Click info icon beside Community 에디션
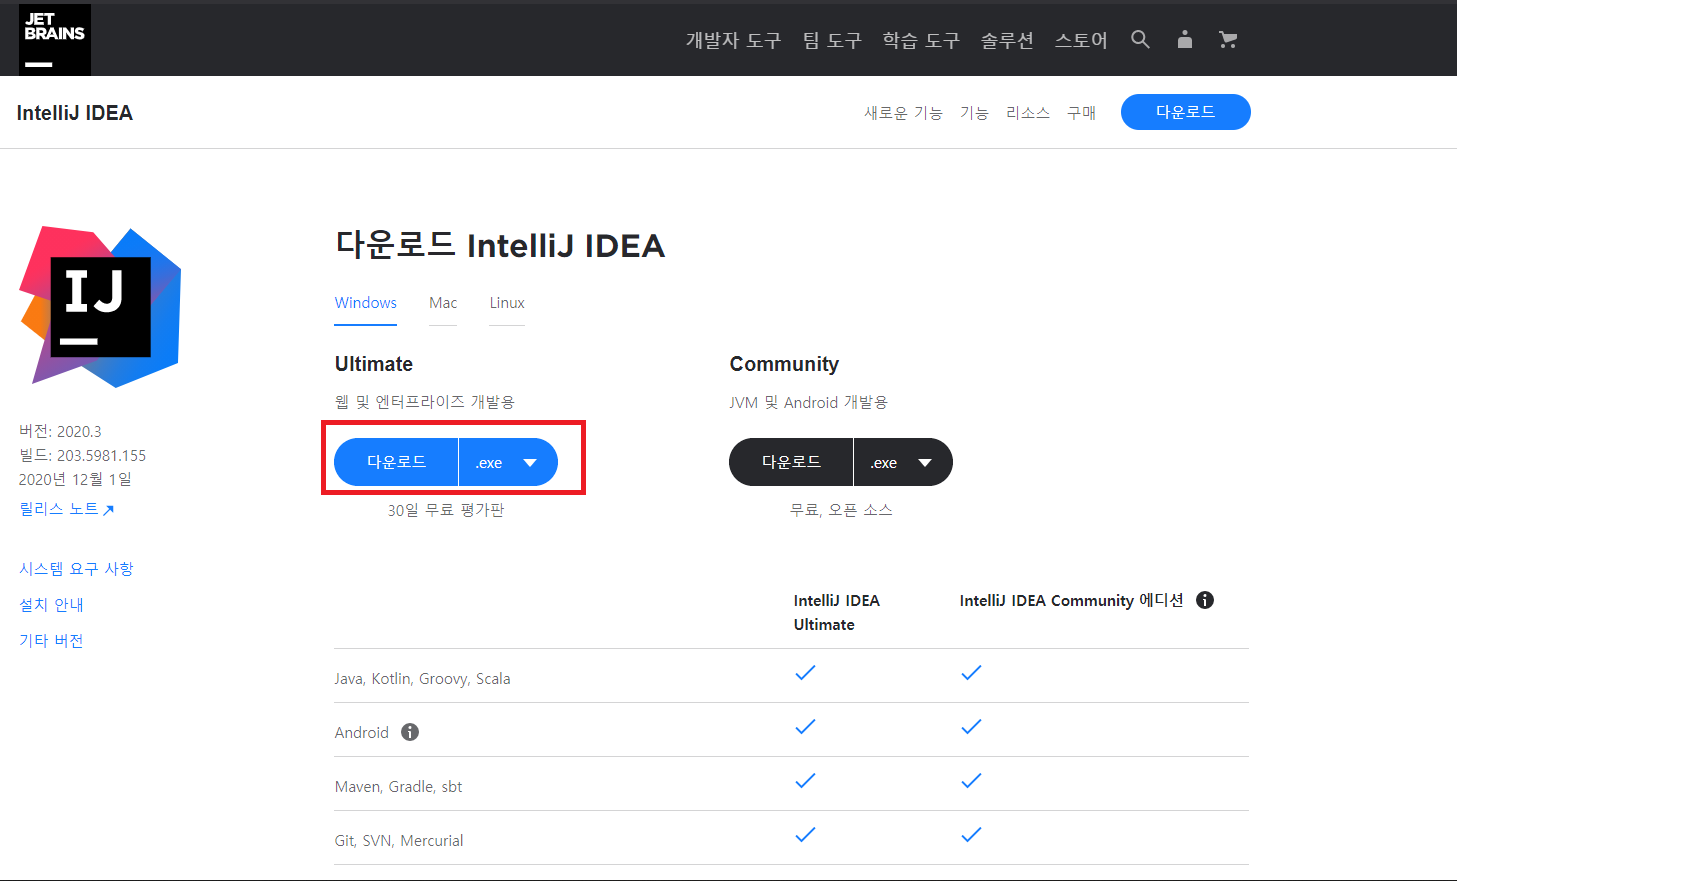The image size is (1682, 881). point(1205,600)
